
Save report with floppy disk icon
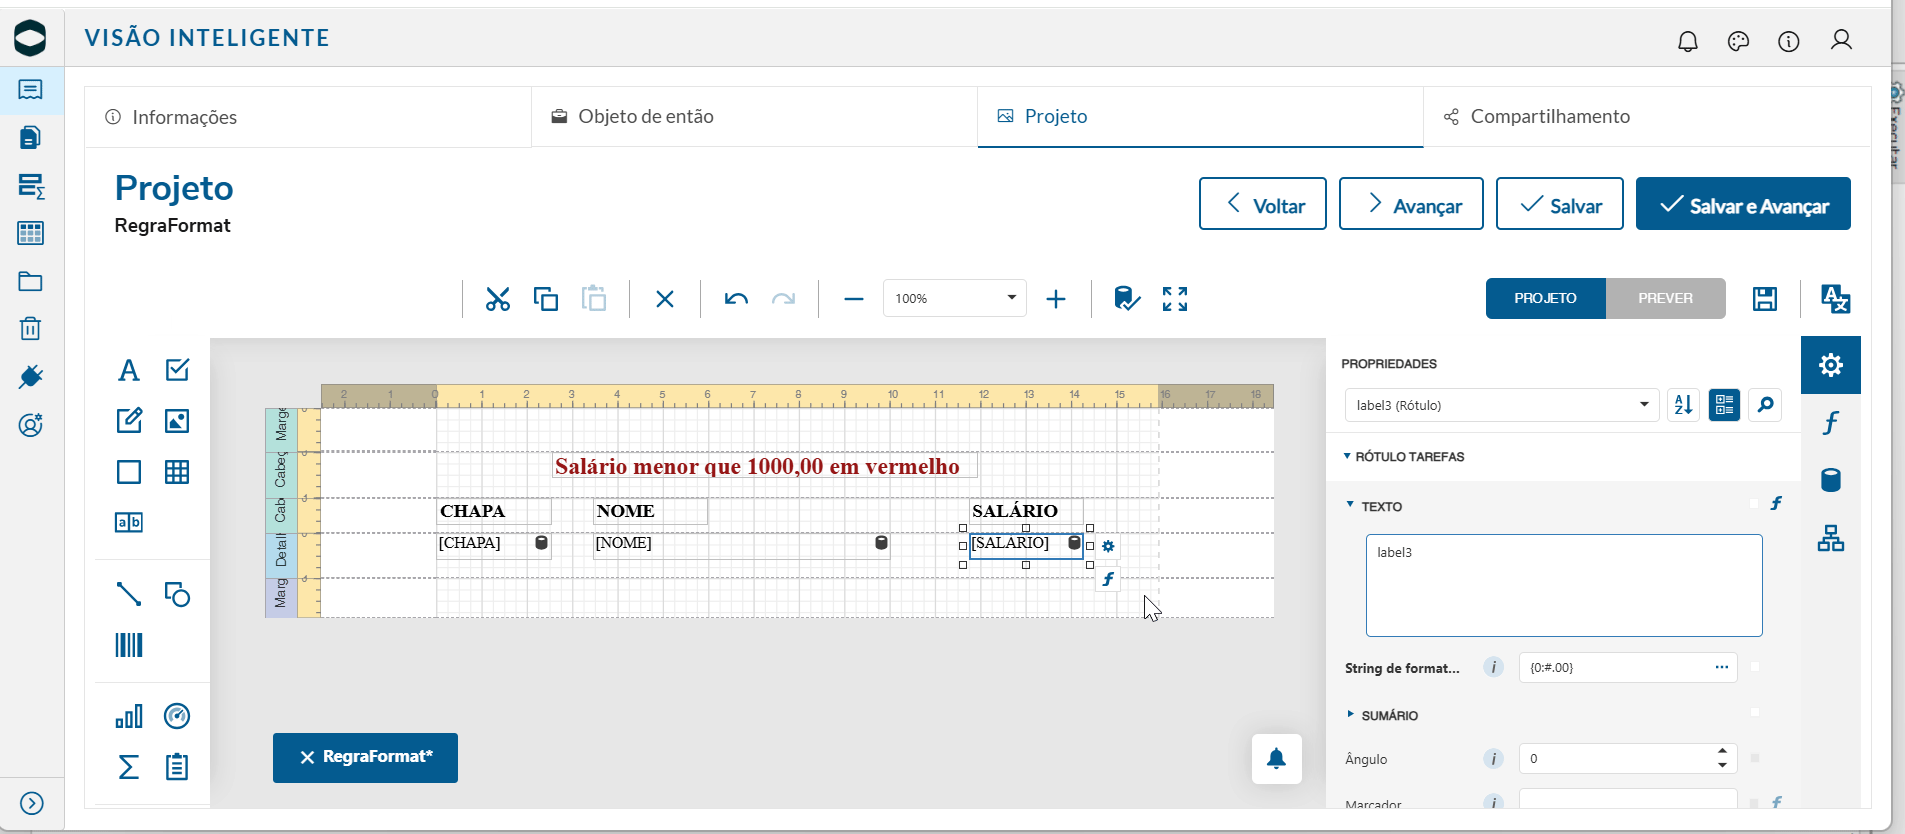click(x=1765, y=299)
